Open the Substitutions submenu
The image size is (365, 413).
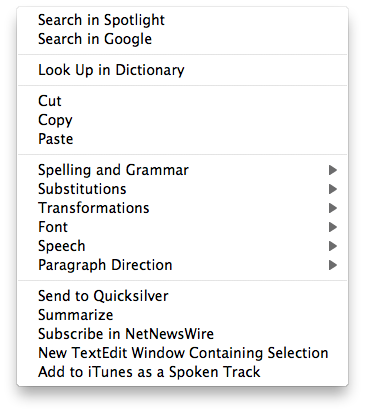click(x=182, y=189)
